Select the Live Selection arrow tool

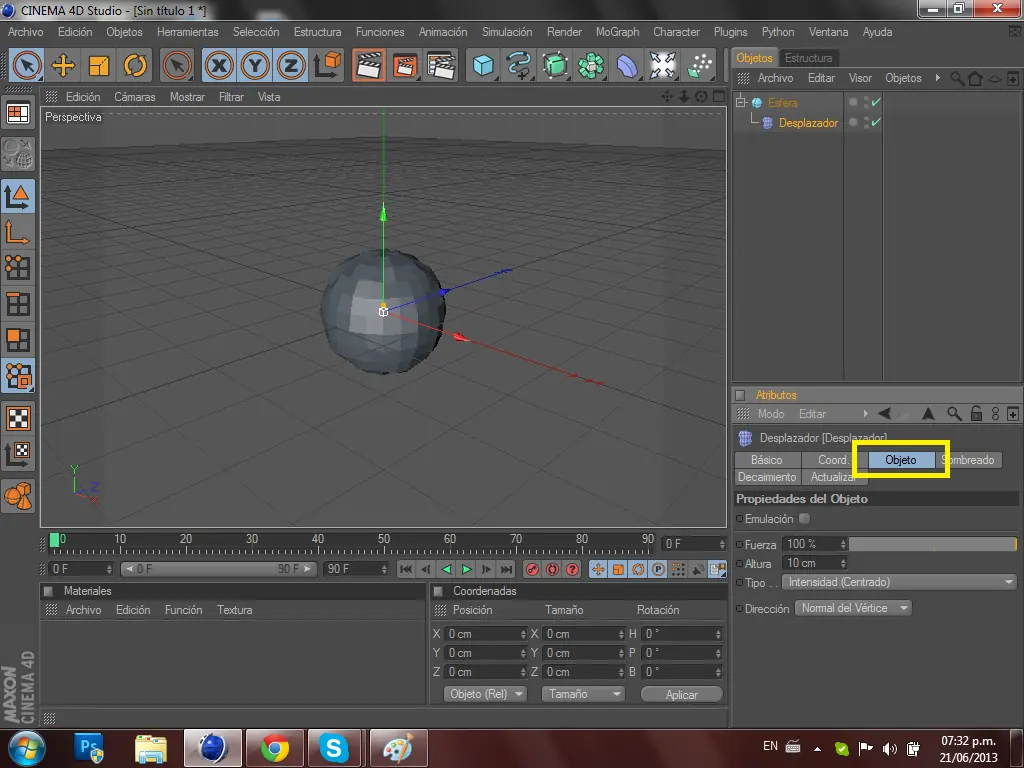pyautogui.click(x=27, y=65)
